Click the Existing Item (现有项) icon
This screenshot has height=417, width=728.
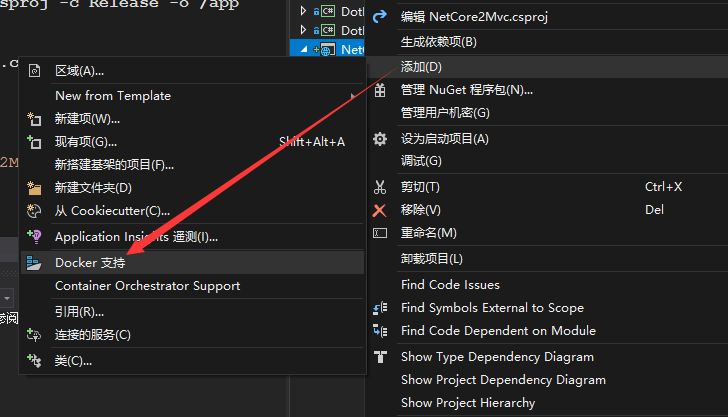click(34, 142)
